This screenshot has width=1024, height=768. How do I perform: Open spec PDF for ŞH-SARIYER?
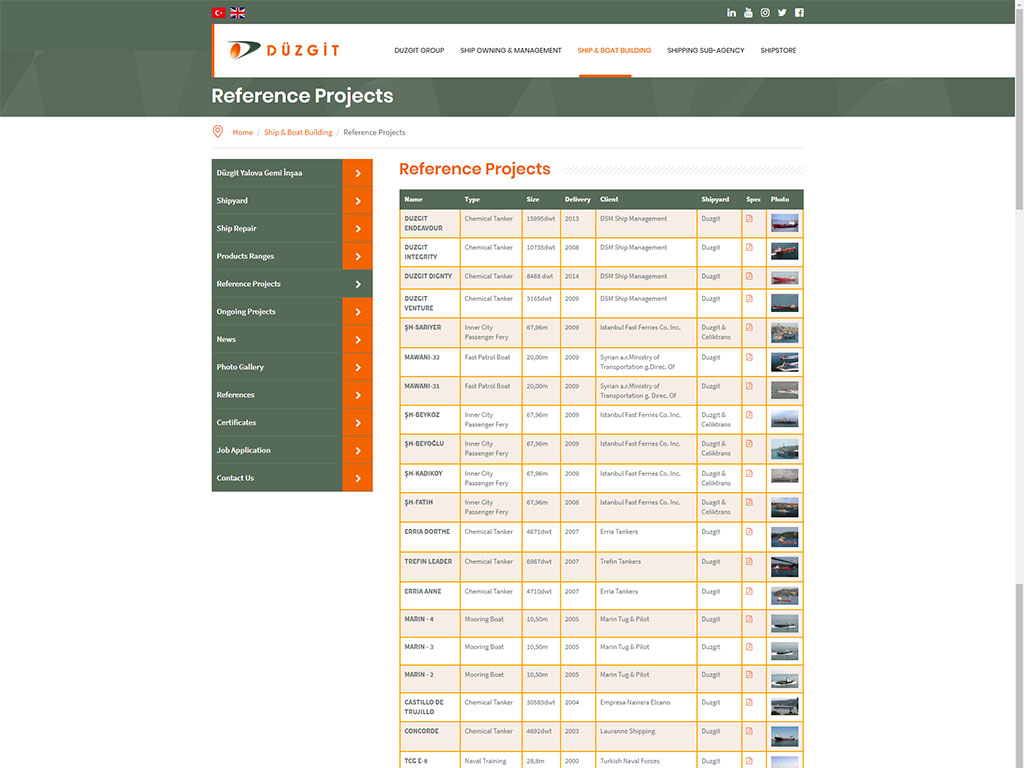[750, 327]
